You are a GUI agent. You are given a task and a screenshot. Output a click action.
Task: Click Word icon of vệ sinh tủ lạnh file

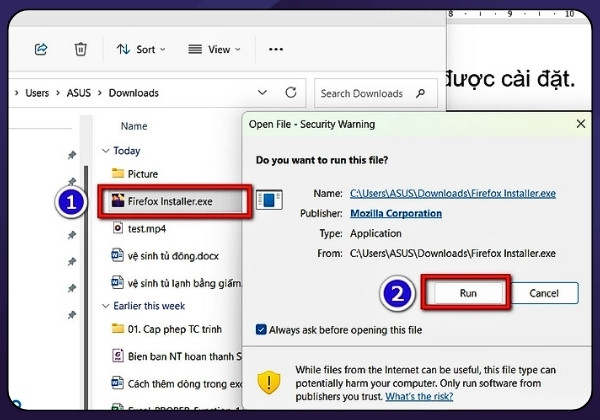[117, 283]
